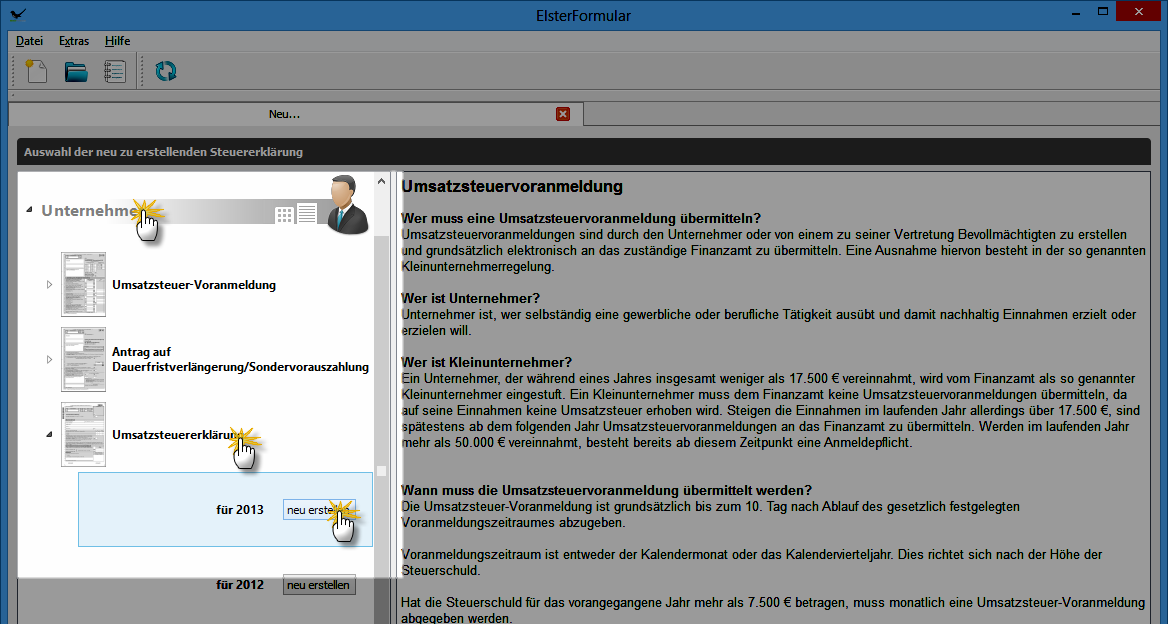This screenshot has width=1168, height=624.
Task: Expand the Umsatzsteuer-Voranmeldung tree arrow
Action: 50,284
